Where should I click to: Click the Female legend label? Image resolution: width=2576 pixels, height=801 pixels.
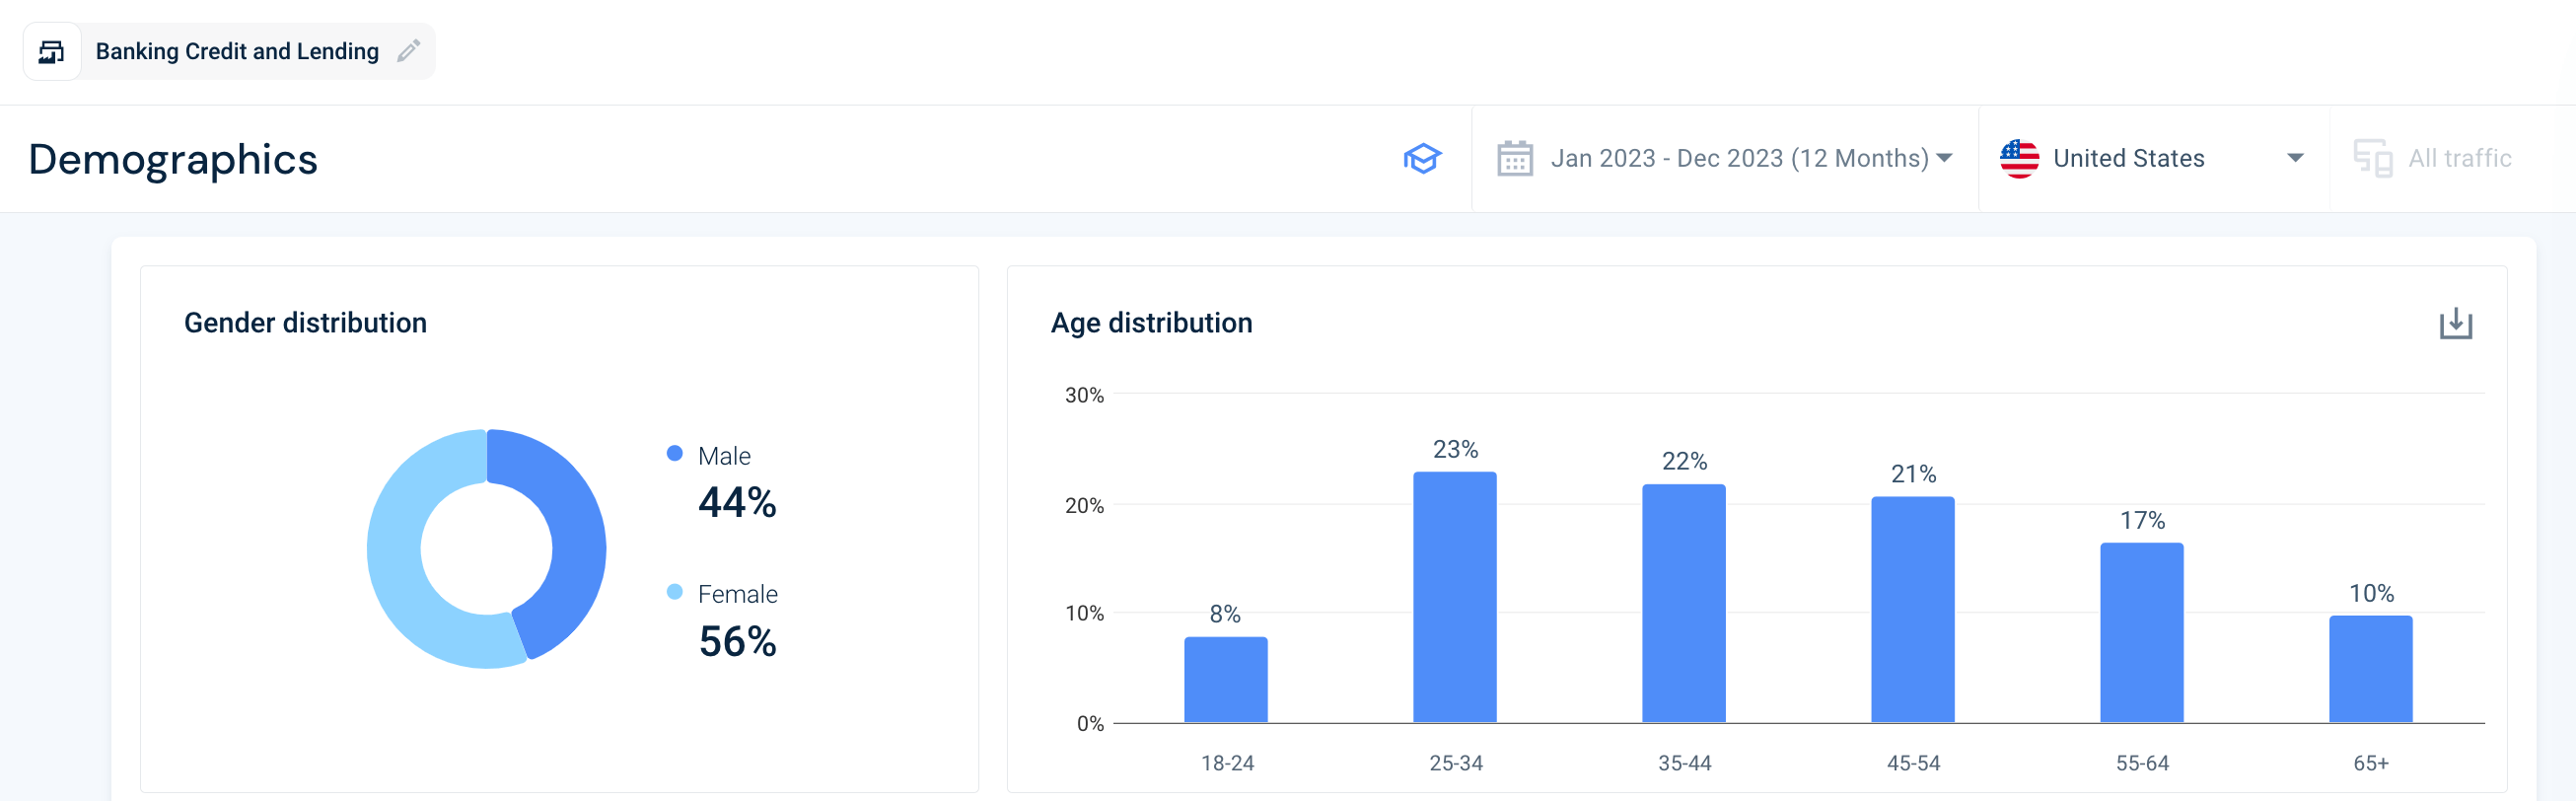[737, 593]
